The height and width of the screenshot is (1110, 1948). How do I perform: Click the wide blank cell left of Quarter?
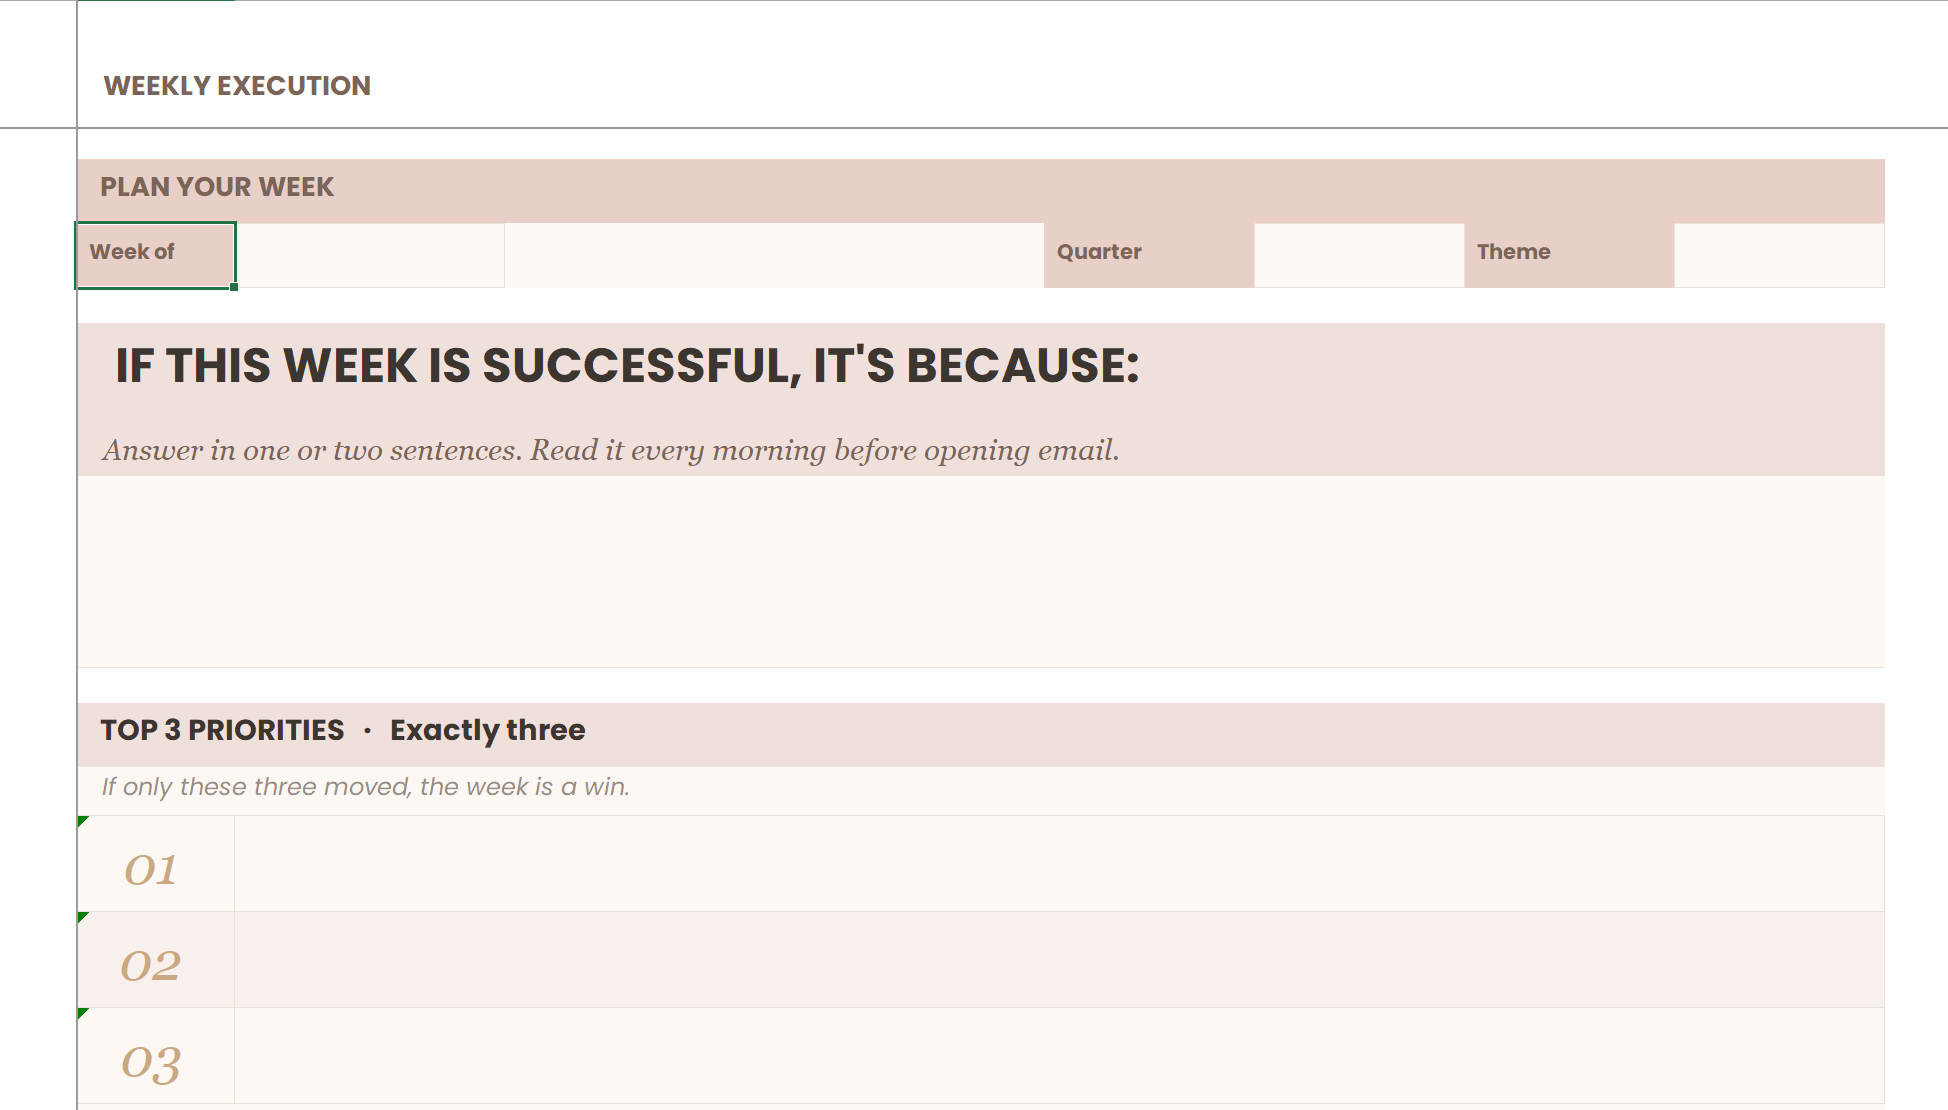pos(773,255)
